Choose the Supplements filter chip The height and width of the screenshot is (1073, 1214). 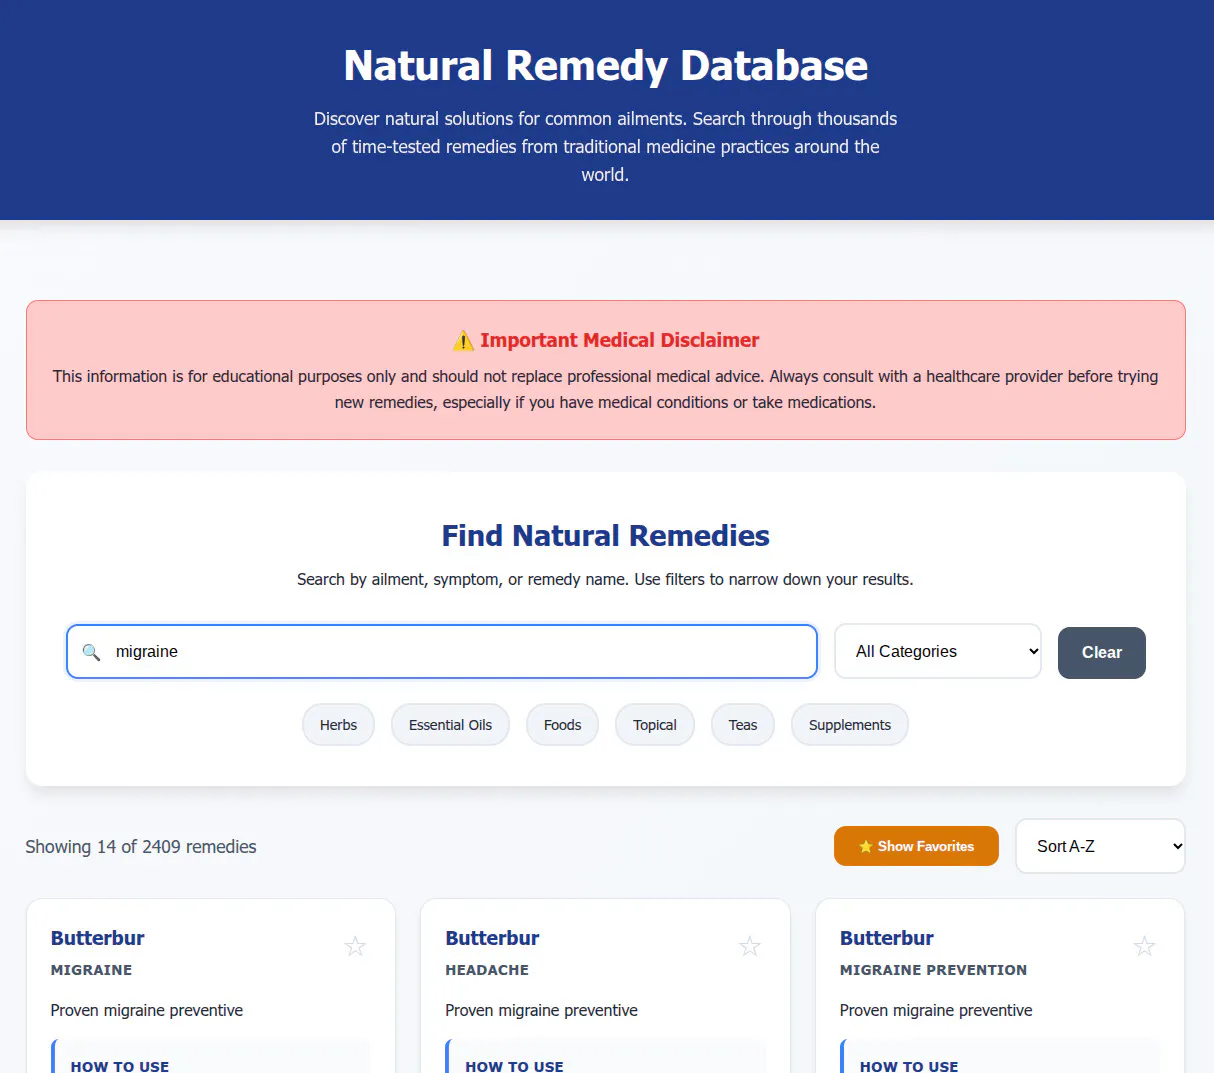point(850,725)
